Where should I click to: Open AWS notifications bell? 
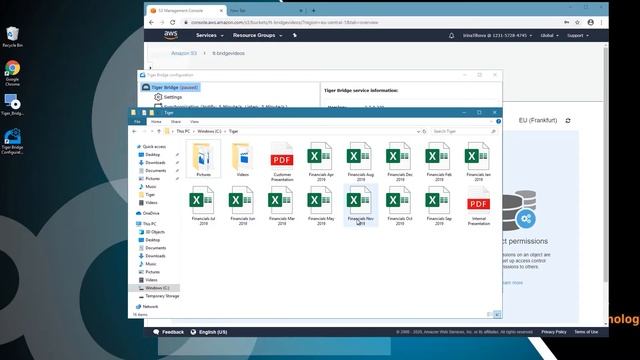pos(451,36)
